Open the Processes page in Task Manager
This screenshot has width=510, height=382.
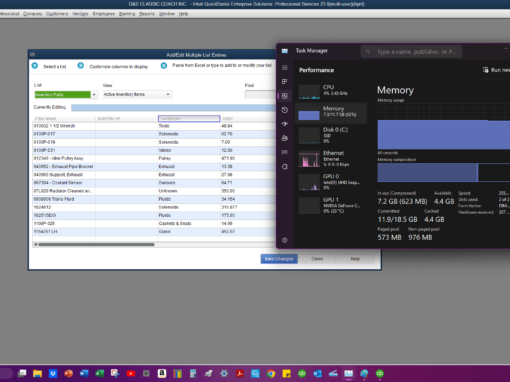click(285, 82)
